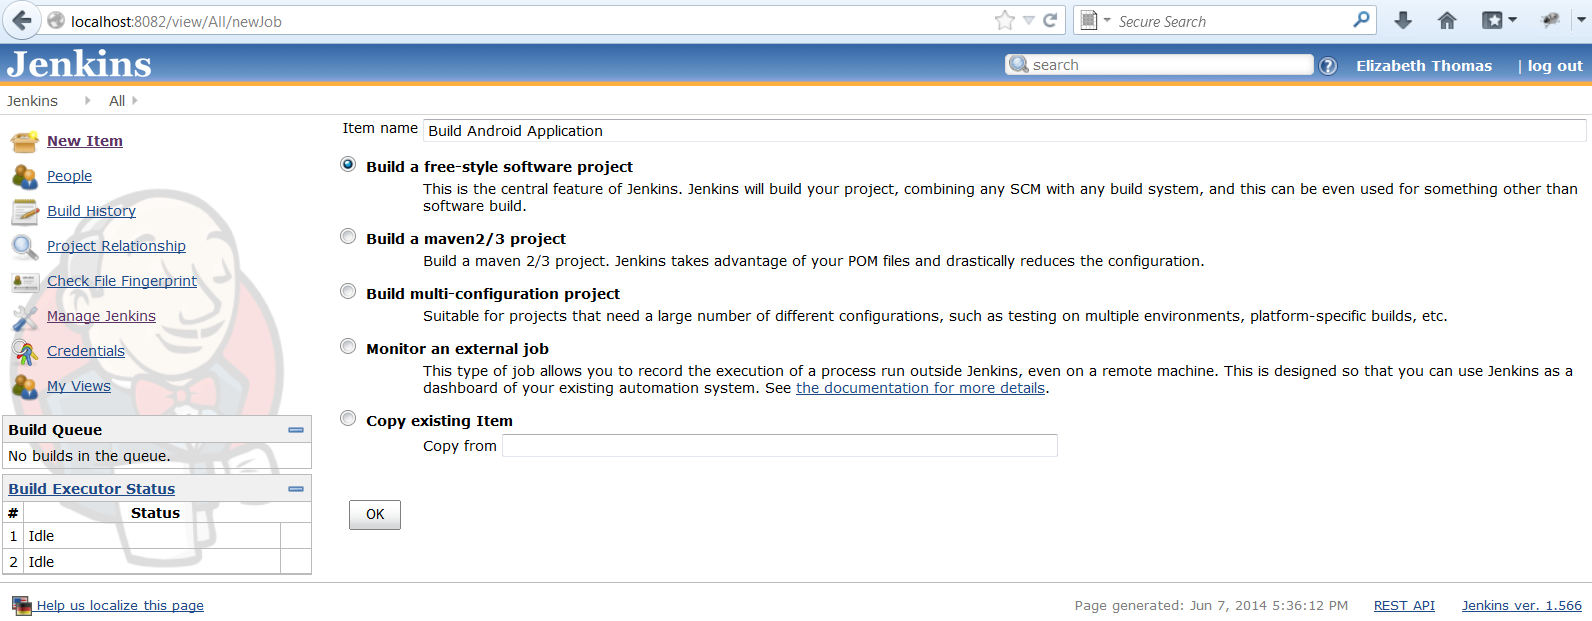Viewport: 1592px width, 621px height.
Task: Focus the Item name text field
Action: (1005, 131)
